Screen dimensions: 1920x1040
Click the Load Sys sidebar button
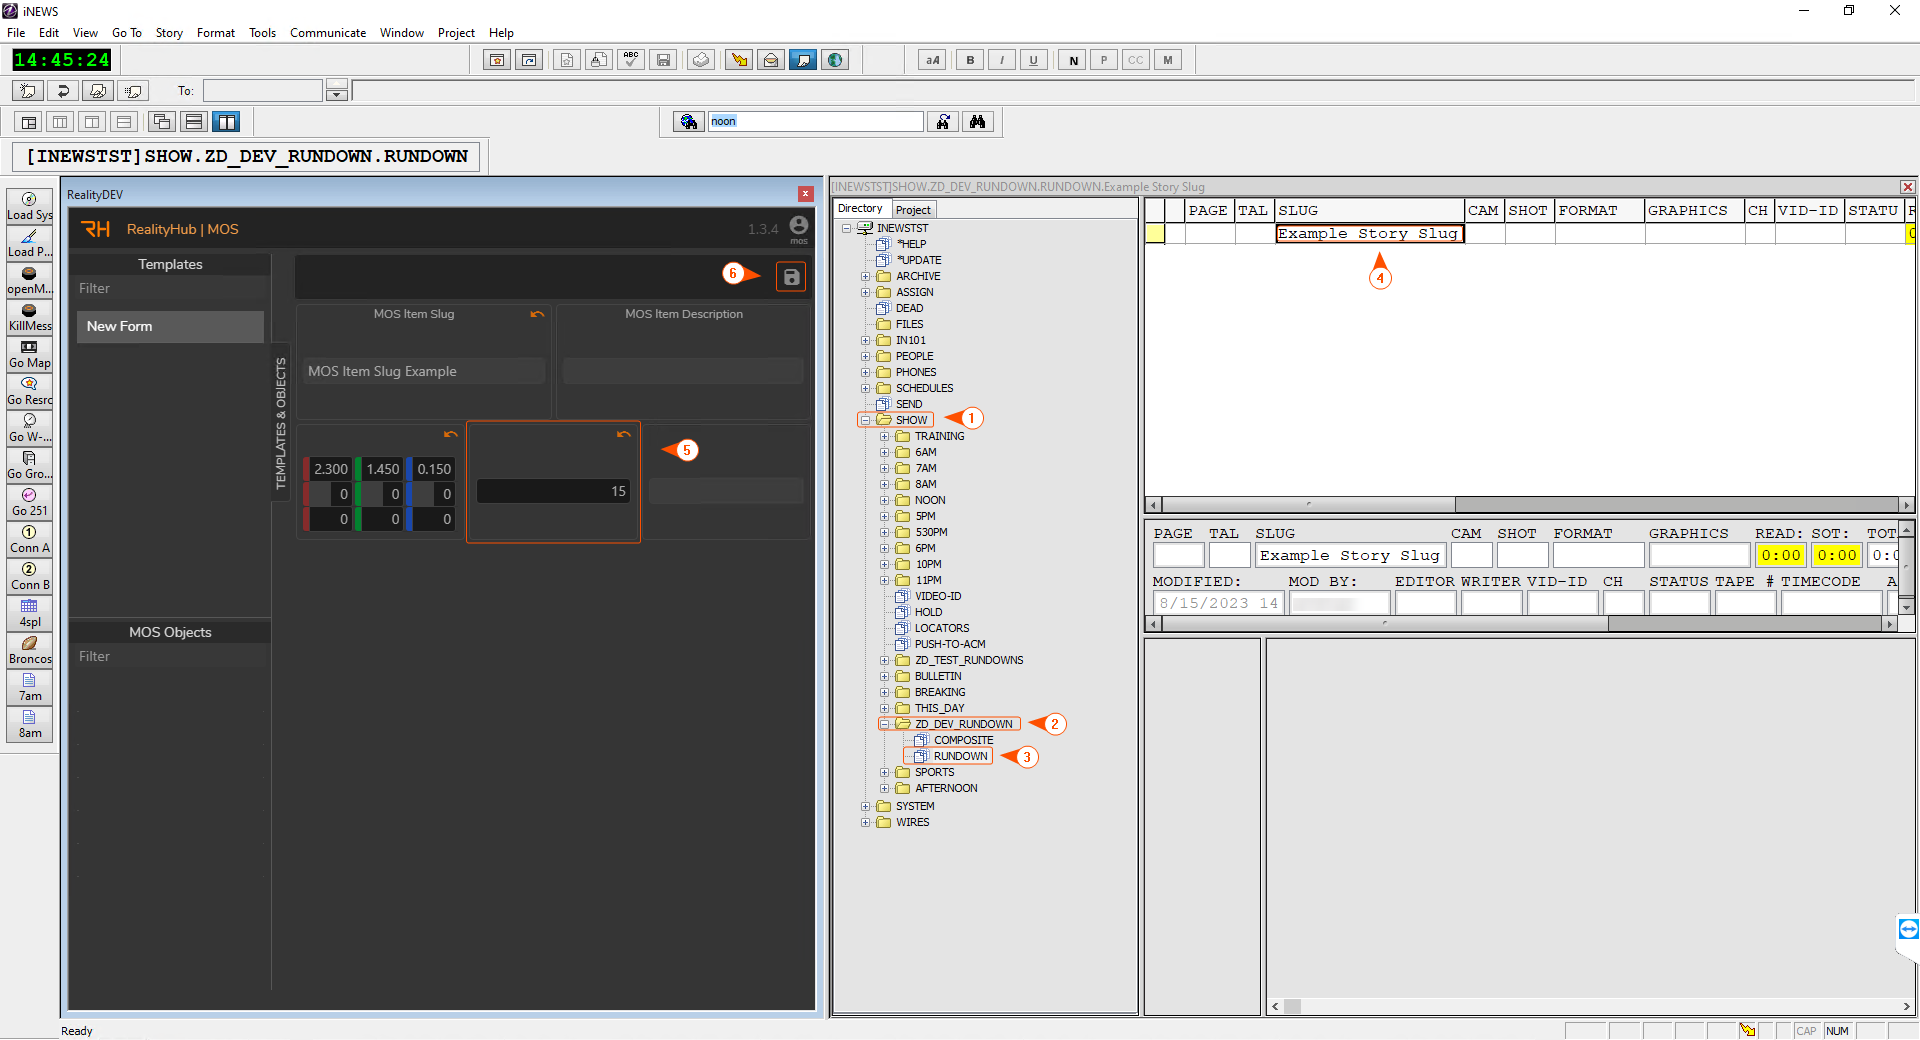tap(29, 206)
